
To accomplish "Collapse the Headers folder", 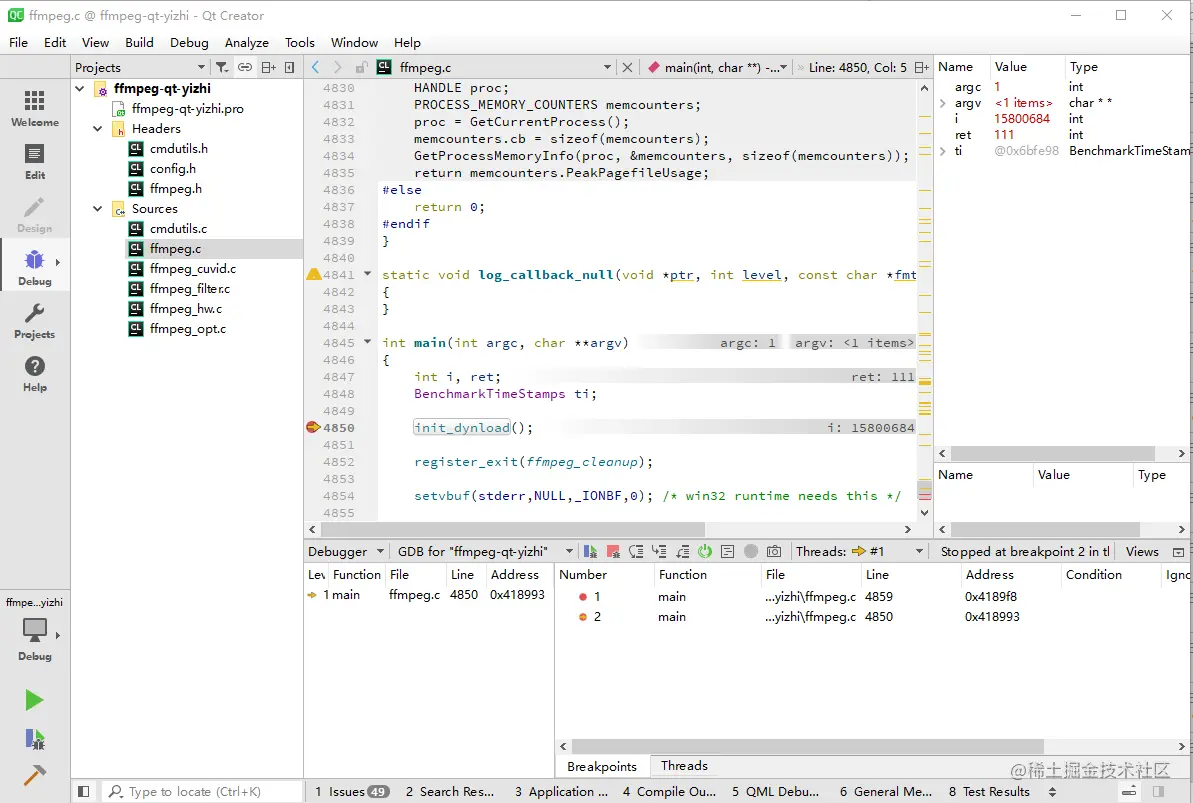I will tap(97, 129).
